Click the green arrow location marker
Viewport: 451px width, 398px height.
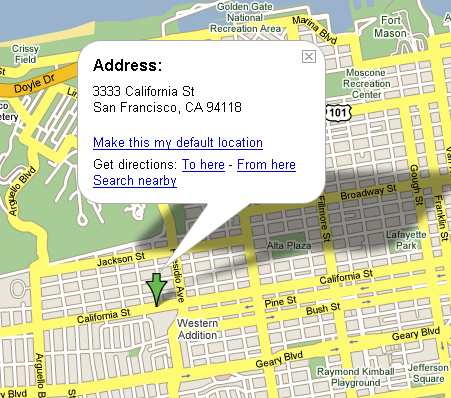156,289
